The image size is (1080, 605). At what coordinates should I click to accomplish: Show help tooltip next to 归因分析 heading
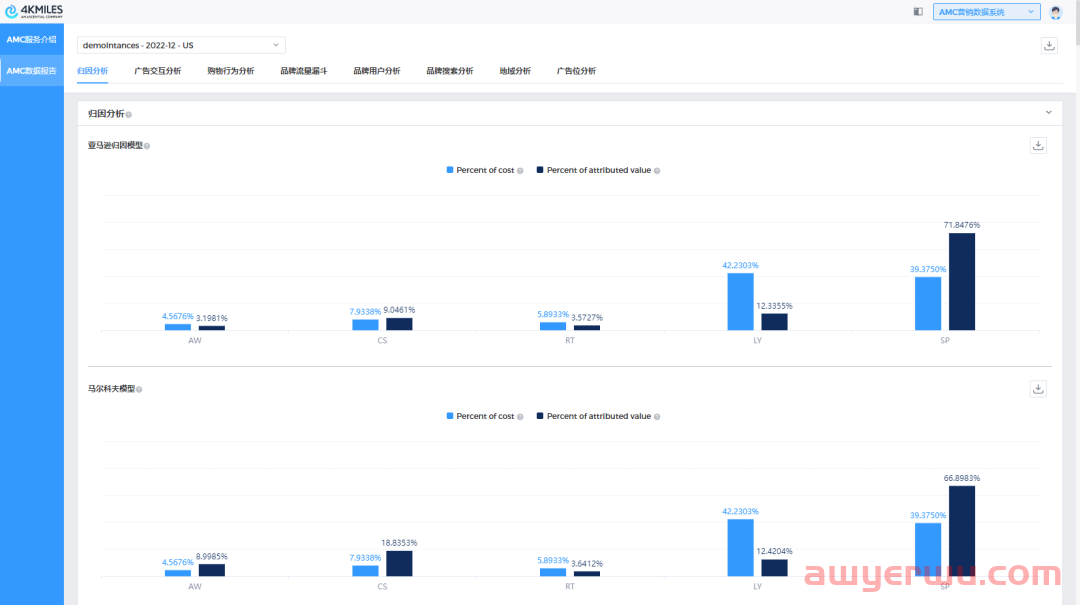129,114
